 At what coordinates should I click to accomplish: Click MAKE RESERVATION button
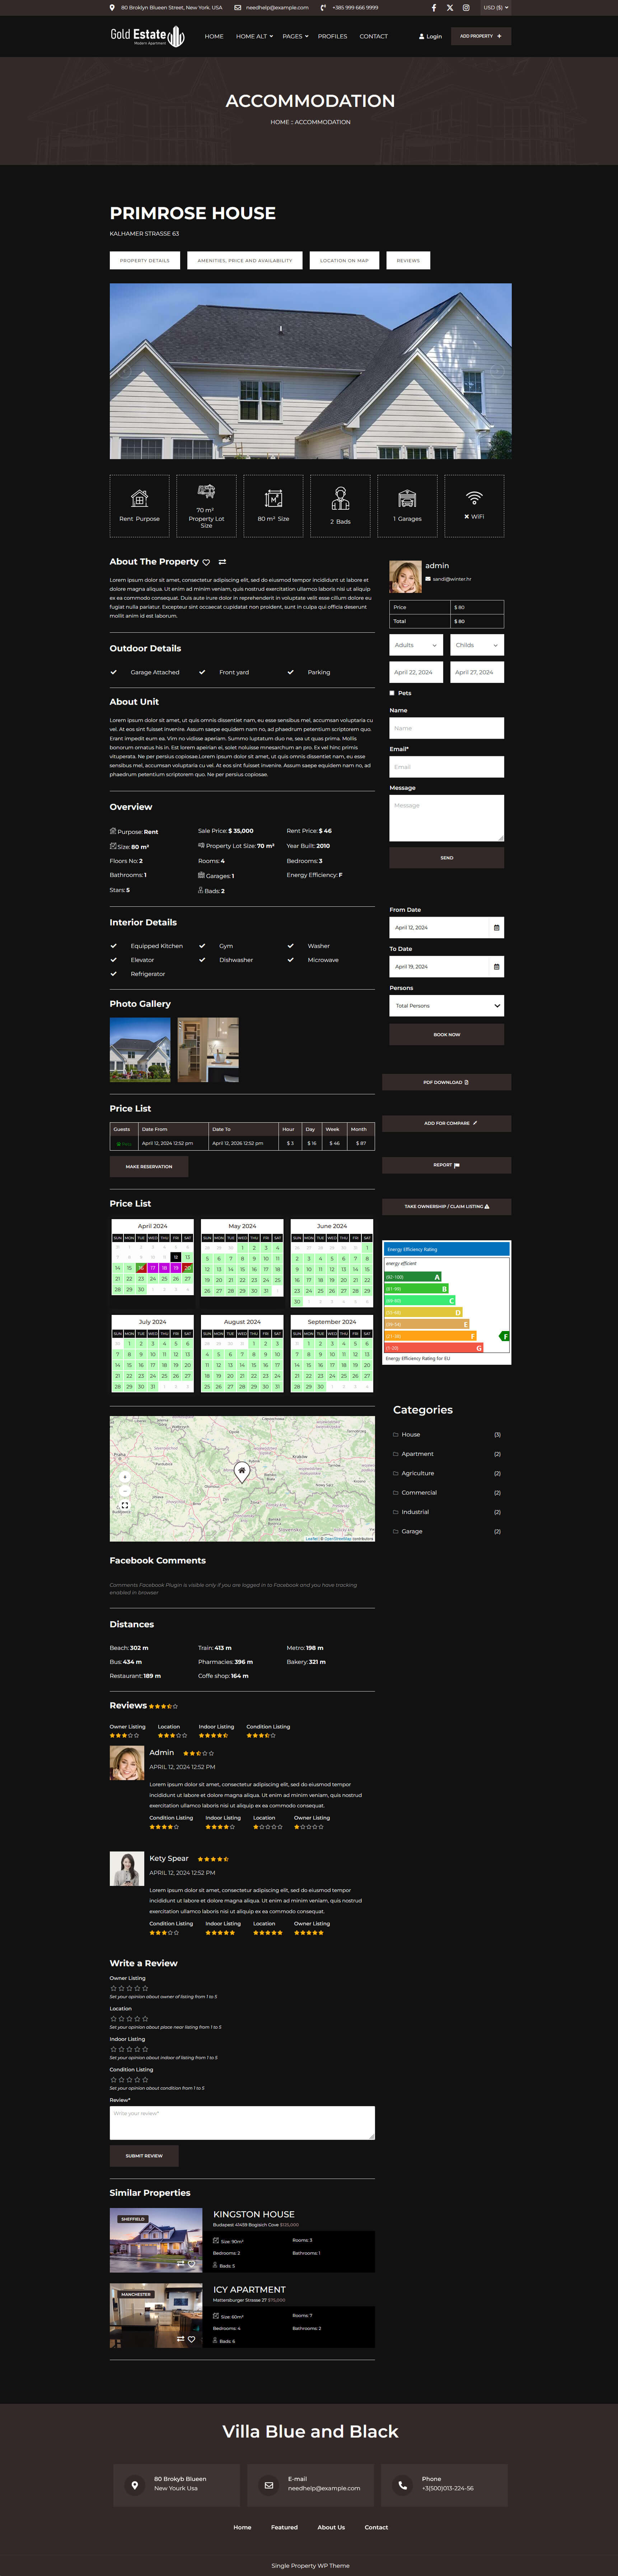tap(149, 1166)
